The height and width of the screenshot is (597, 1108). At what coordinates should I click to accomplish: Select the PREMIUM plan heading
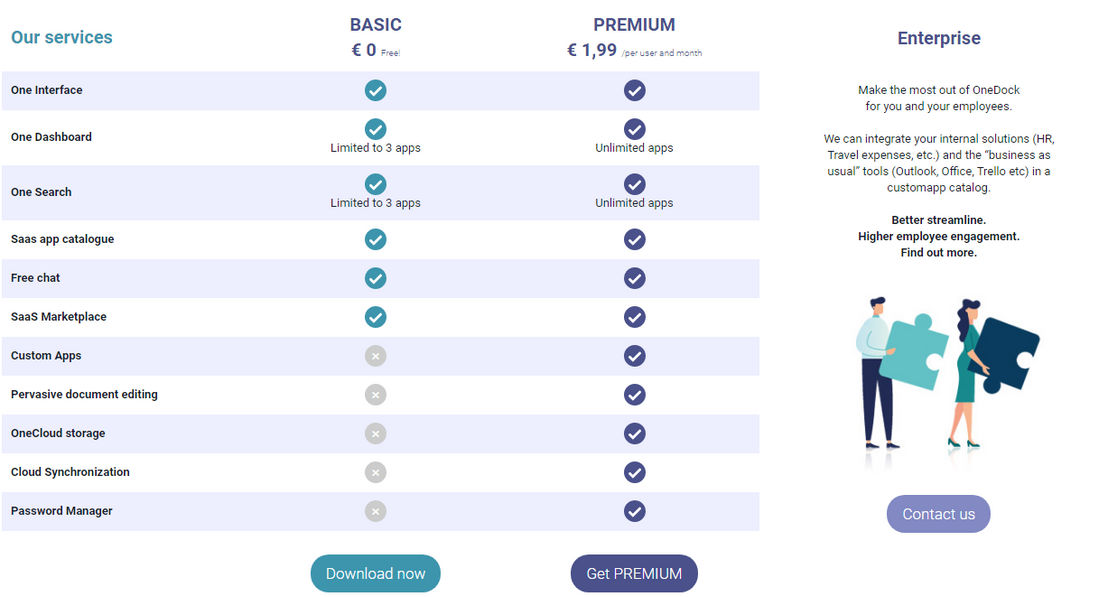tap(634, 25)
